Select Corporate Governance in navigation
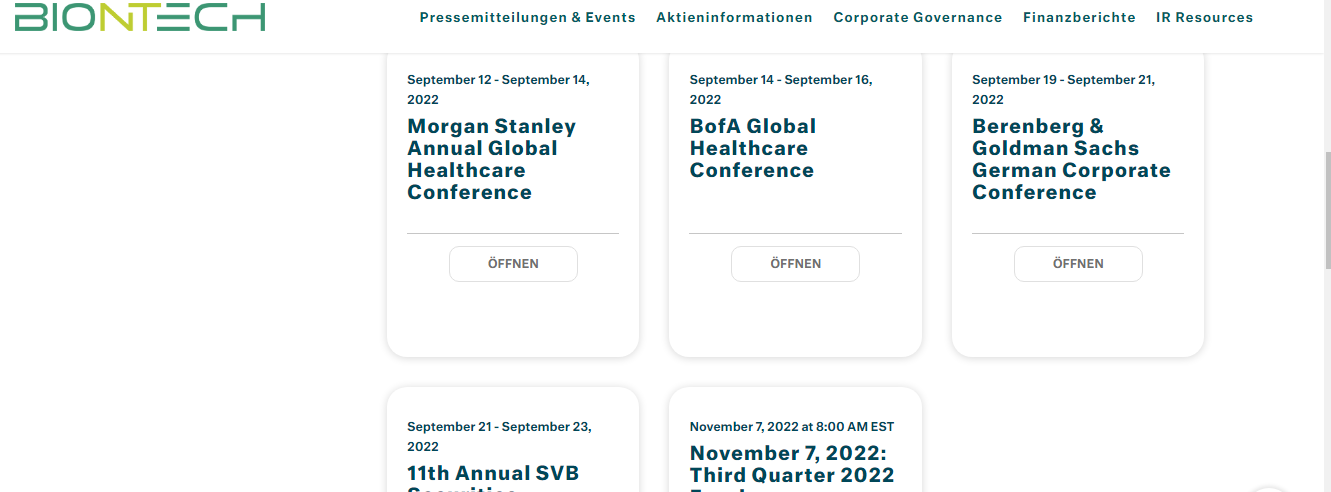 pyautogui.click(x=917, y=18)
